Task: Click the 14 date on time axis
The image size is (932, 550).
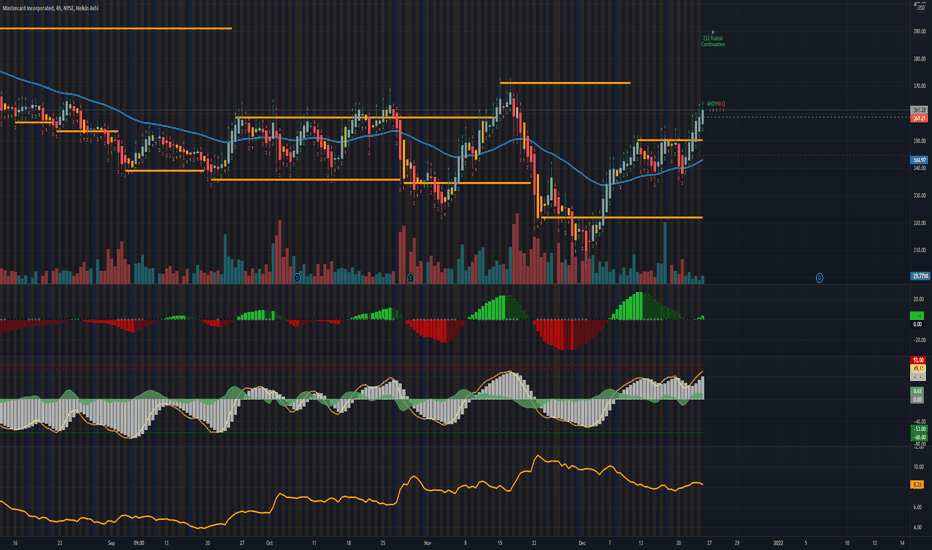Action: [902, 543]
